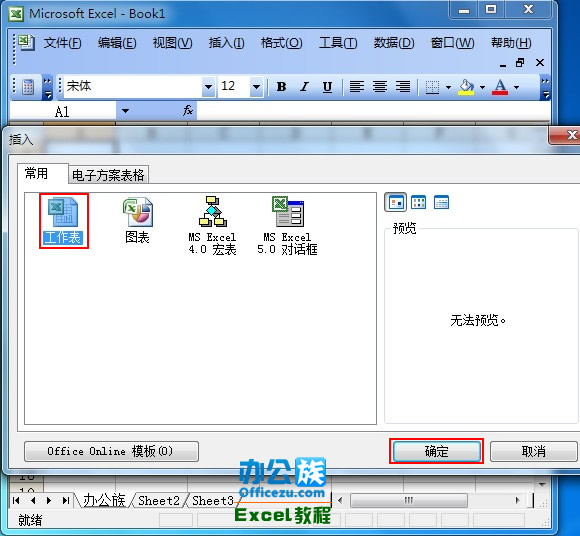This screenshot has height=536, width=580.
Task: Open the 工具(T) menu
Action: (338, 43)
